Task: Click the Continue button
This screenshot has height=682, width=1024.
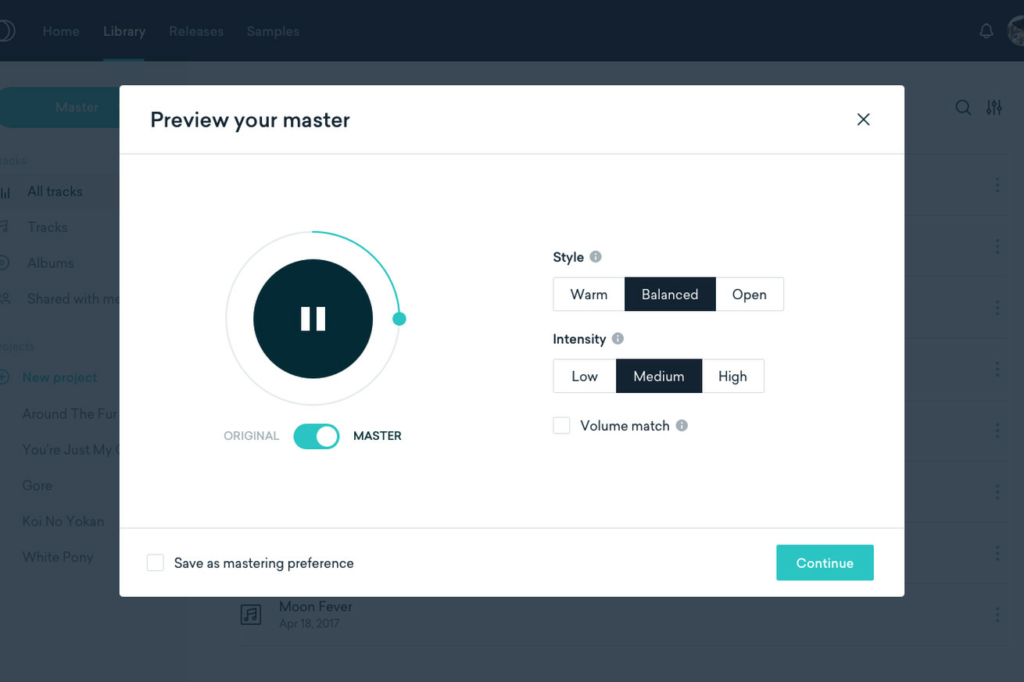Action: (825, 562)
